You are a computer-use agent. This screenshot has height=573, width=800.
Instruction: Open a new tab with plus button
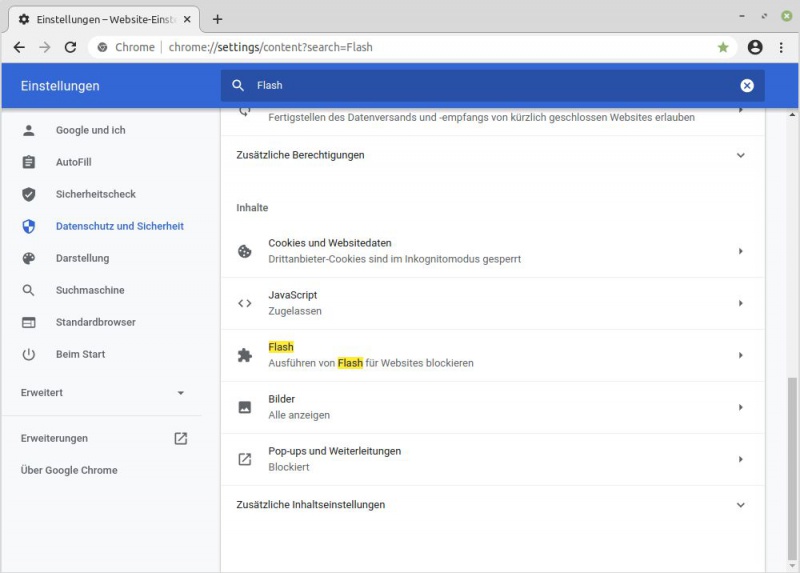[x=218, y=19]
